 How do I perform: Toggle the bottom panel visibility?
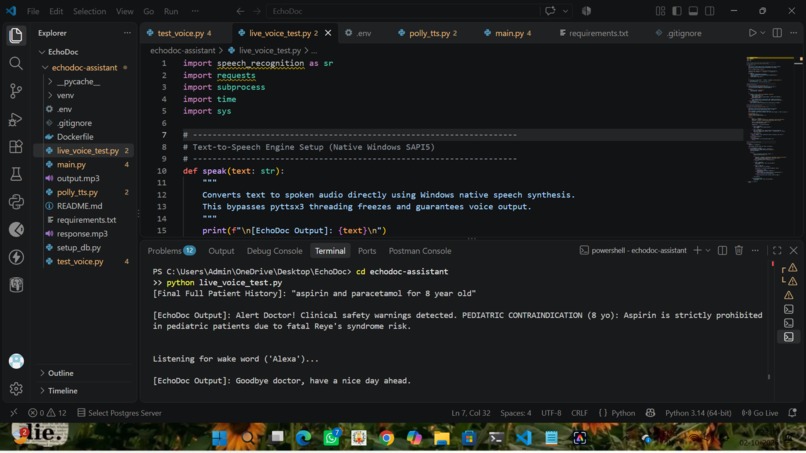coord(693,11)
